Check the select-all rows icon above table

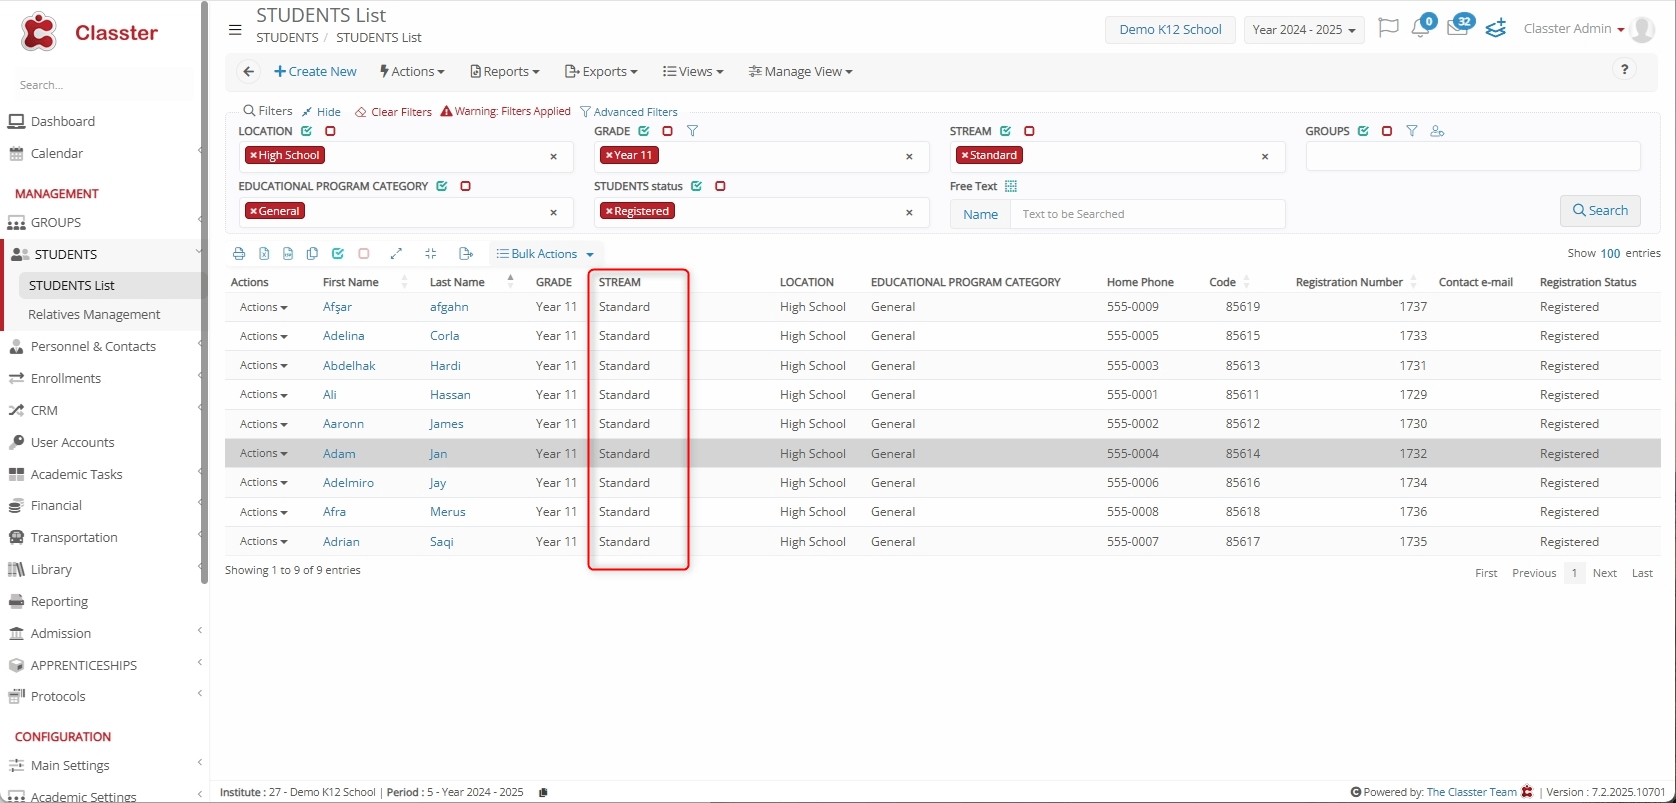tap(338, 254)
